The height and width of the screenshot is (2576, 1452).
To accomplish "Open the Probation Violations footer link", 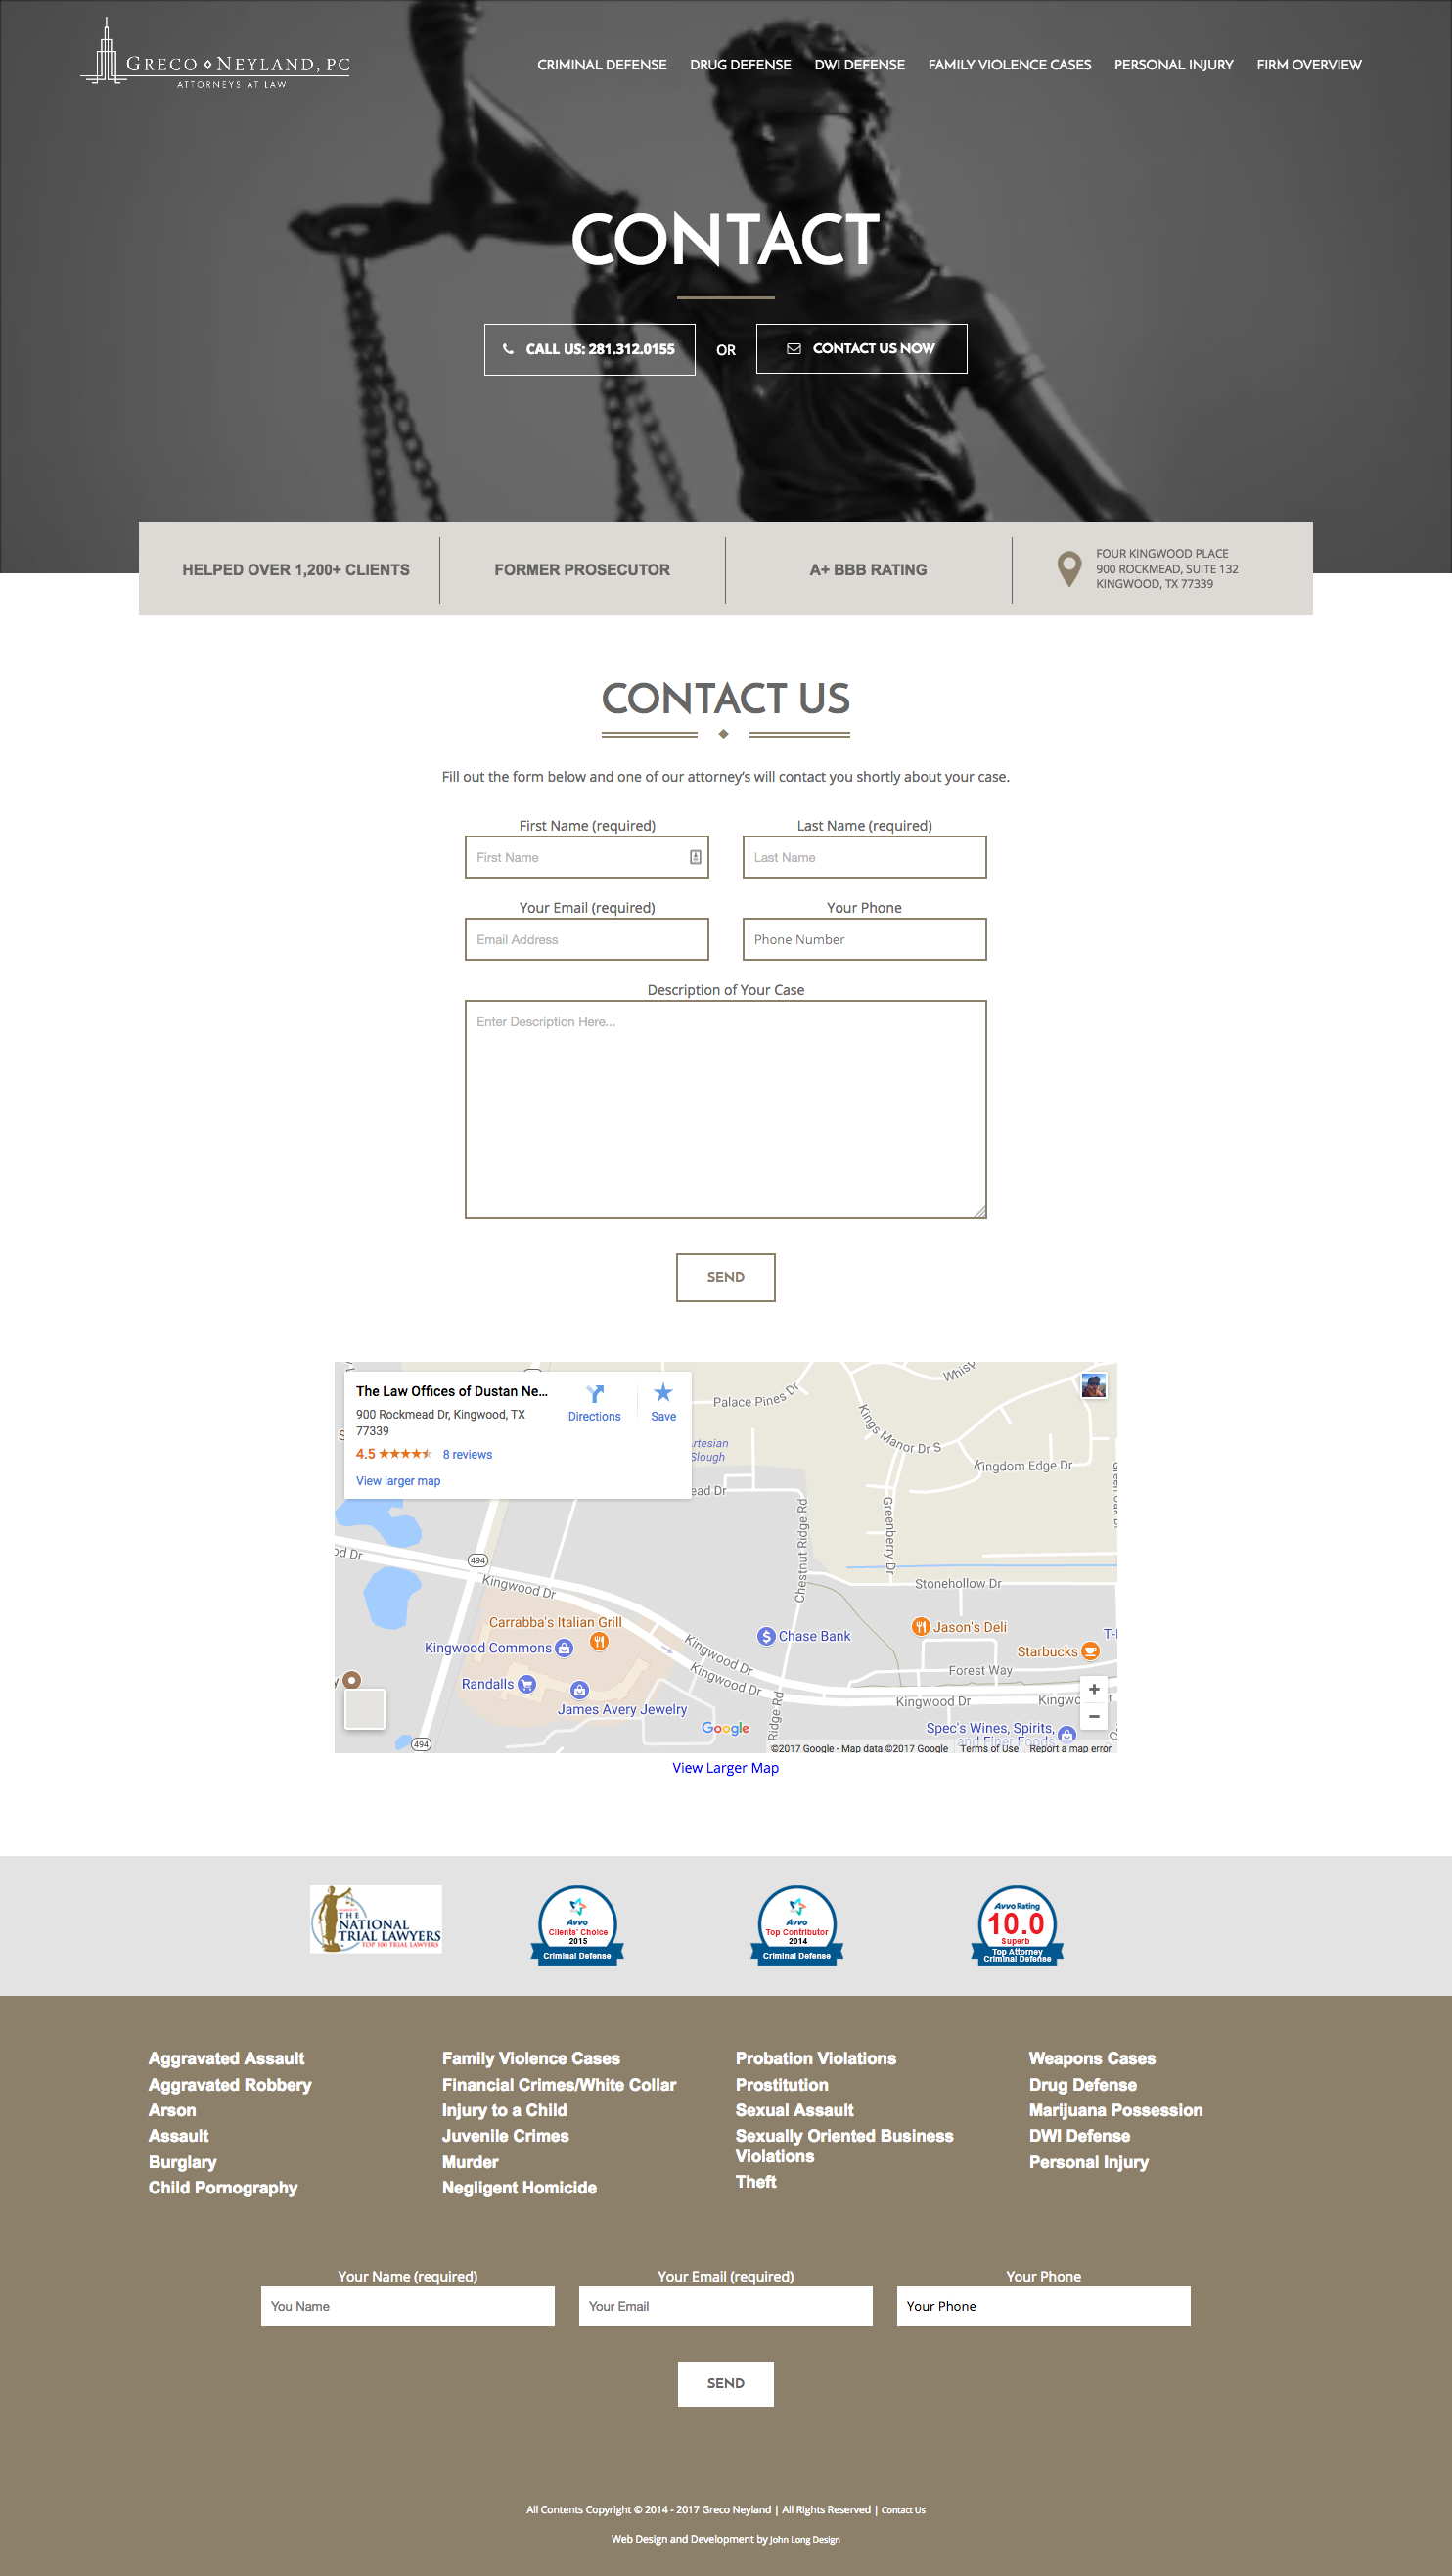I will coord(816,2058).
